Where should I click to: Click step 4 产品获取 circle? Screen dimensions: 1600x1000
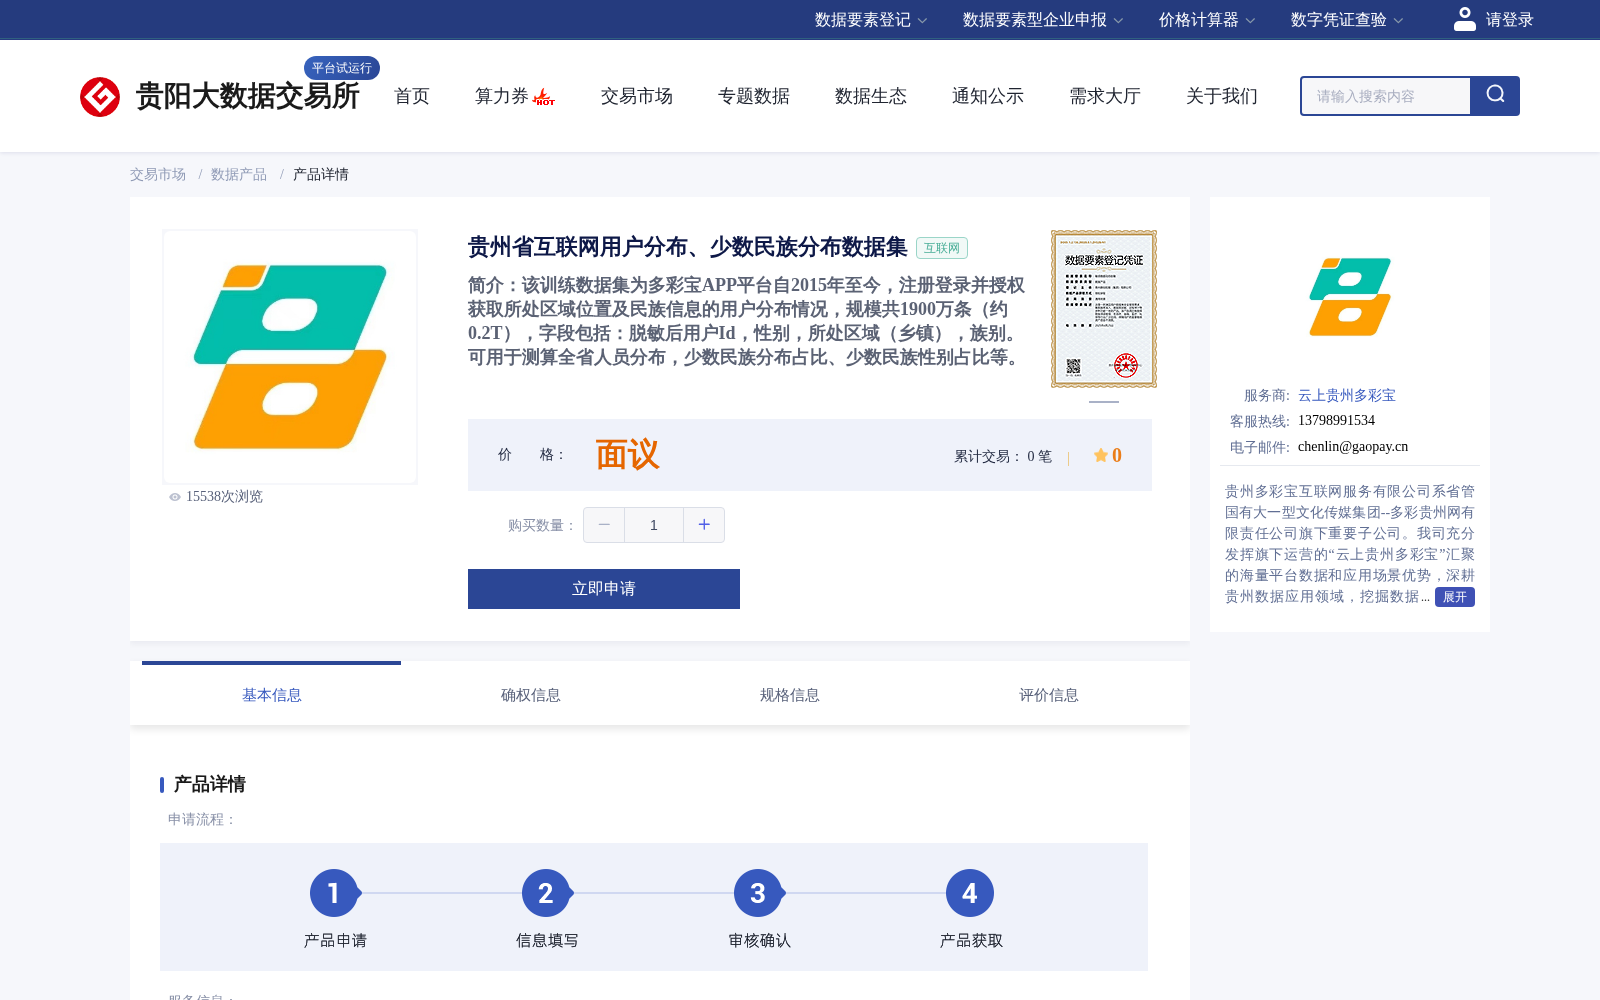pos(970,893)
